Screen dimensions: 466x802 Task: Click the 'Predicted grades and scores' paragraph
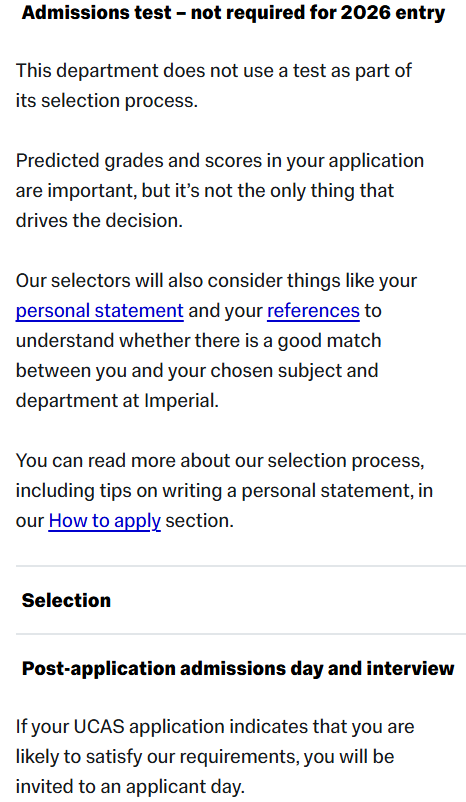[x=220, y=190]
